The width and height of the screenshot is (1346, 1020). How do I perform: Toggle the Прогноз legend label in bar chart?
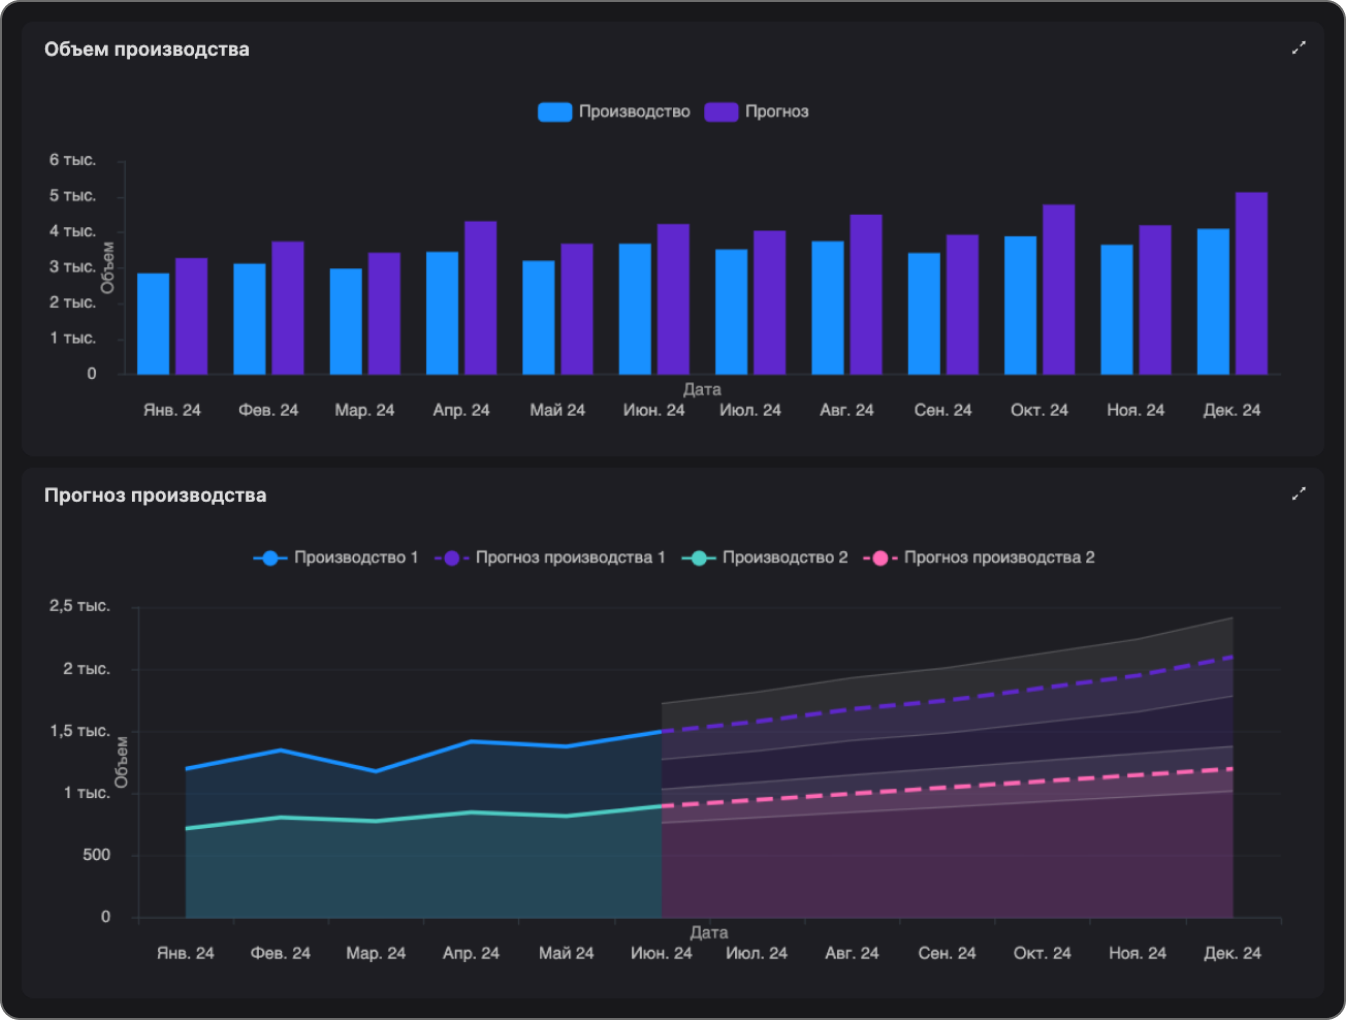776,112
